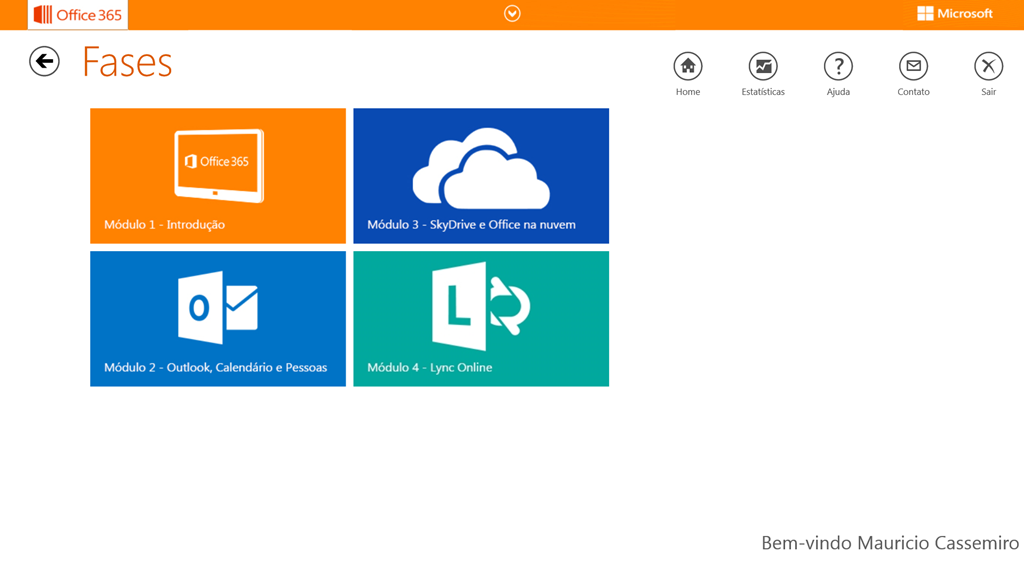Click the Ajuda question mark icon
Viewport: 1024px width, 576px height.
(x=838, y=66)
